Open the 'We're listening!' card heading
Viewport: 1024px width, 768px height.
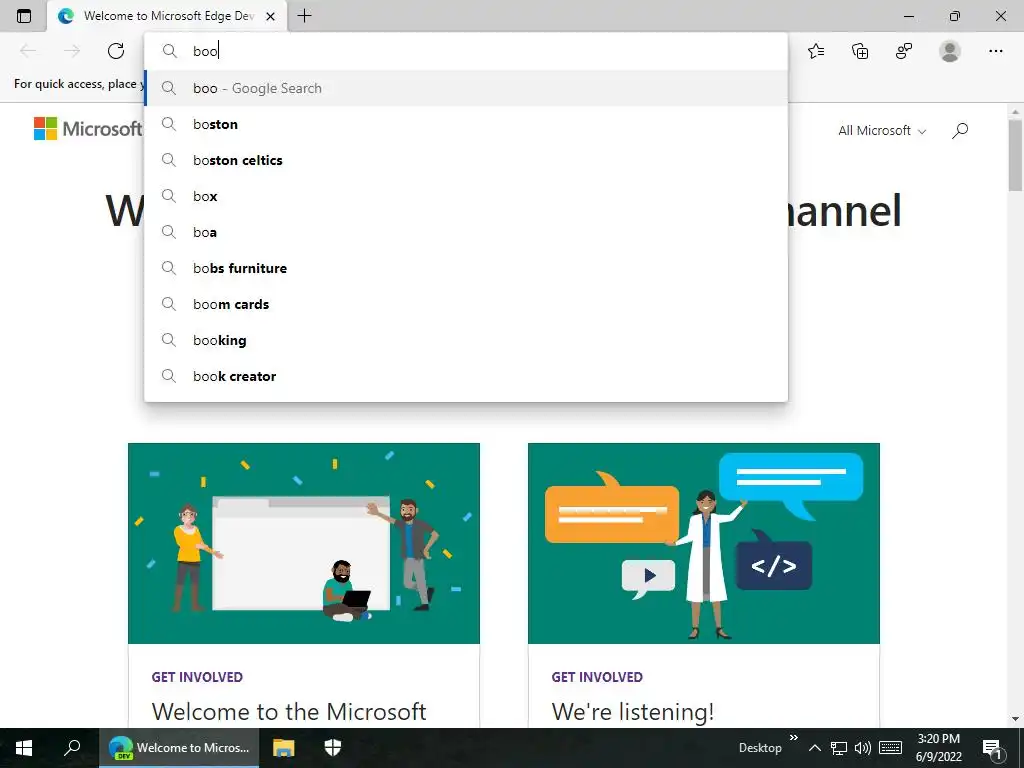coord(632,711)
